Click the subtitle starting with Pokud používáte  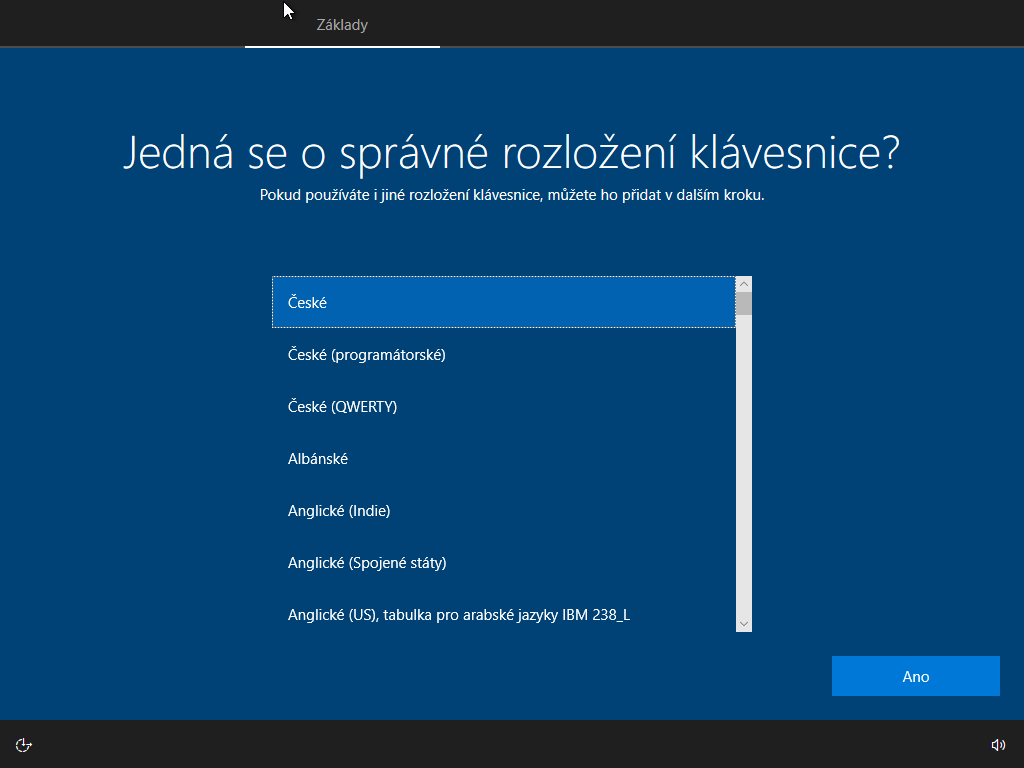point(511,196)
